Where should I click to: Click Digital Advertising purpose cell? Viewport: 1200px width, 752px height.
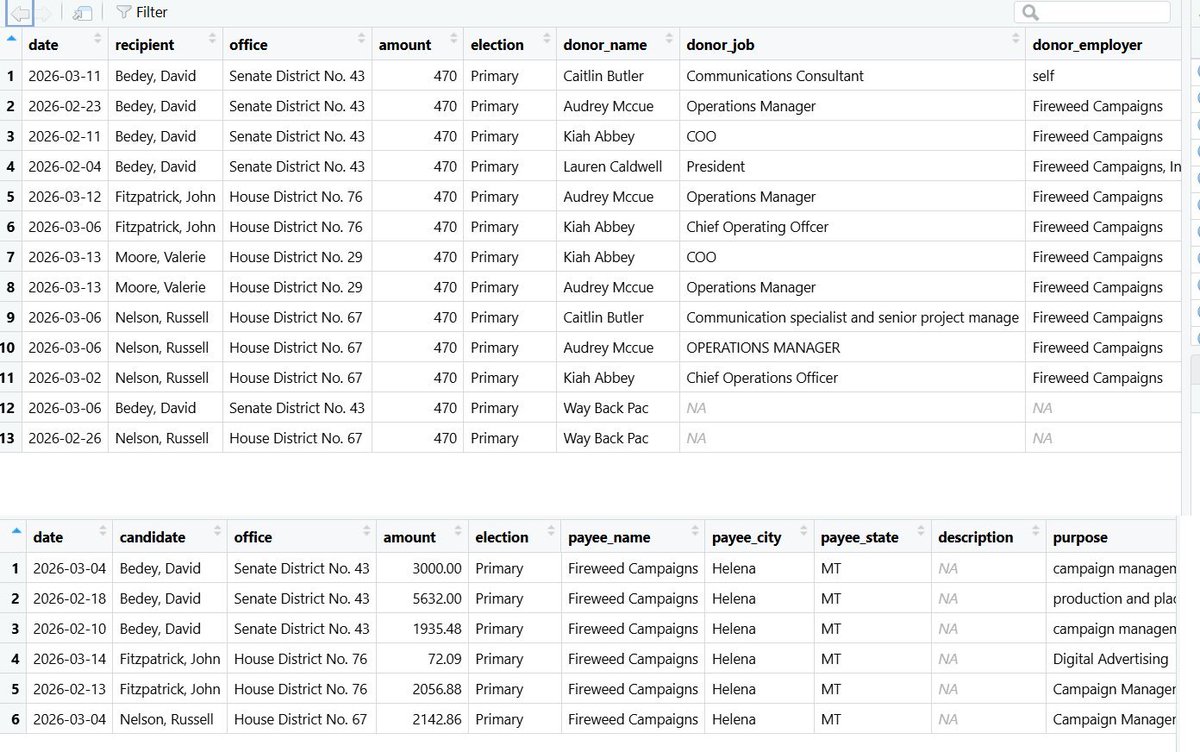1110,659
